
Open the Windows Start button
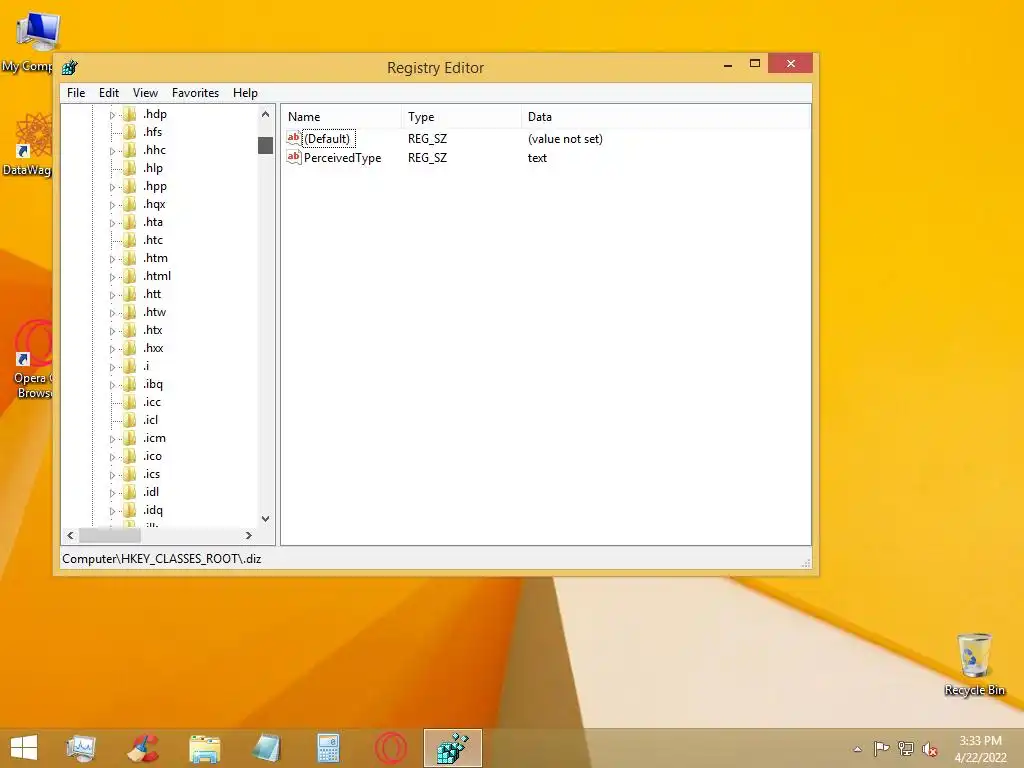pos(24,748)
